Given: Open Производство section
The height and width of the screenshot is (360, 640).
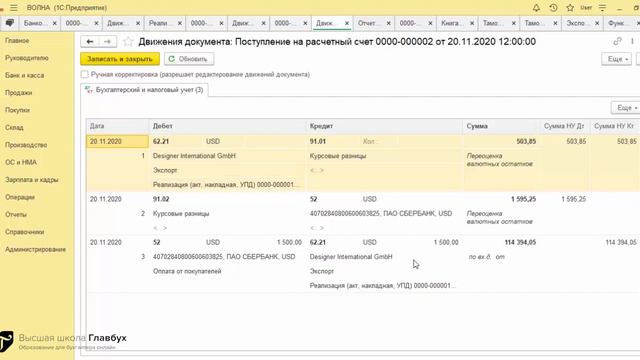Looking at the screenshot, I should tap(26, 145).
